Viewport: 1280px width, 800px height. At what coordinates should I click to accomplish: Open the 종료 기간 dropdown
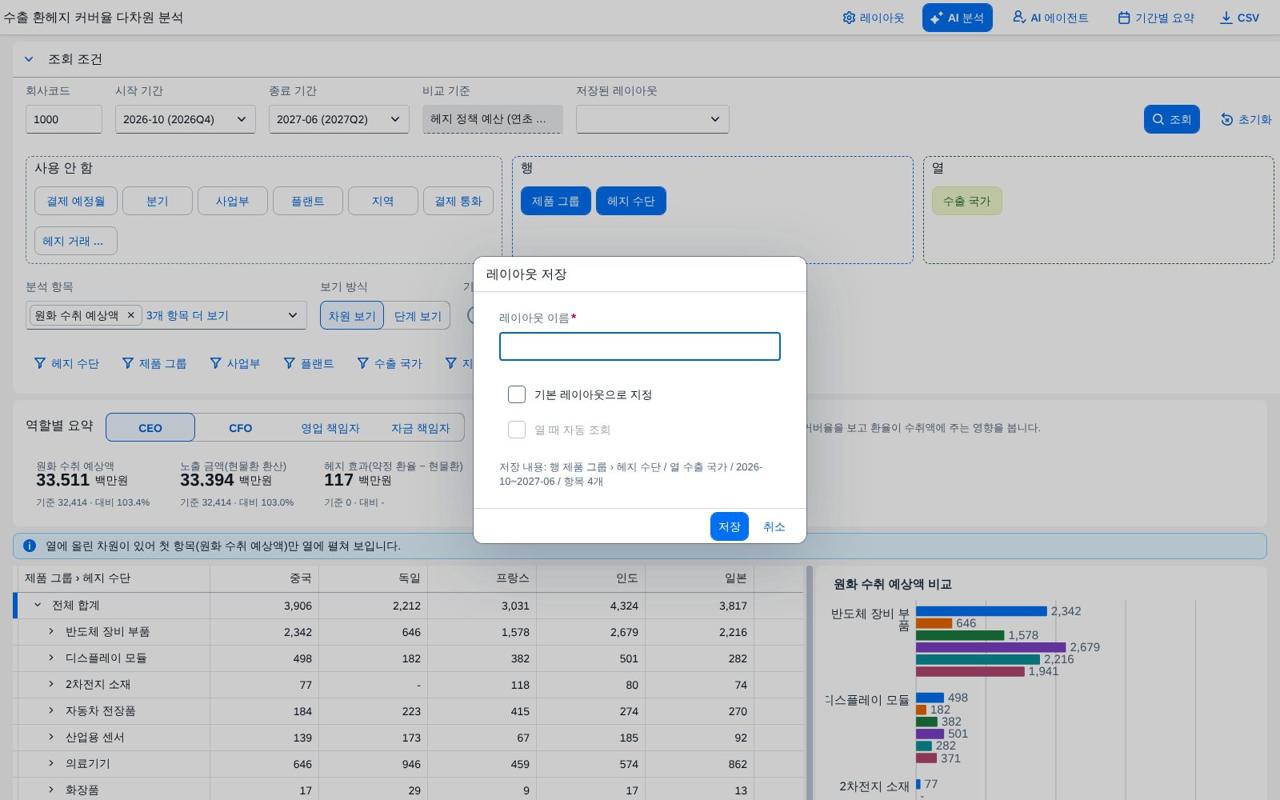(x=339, y=120)
